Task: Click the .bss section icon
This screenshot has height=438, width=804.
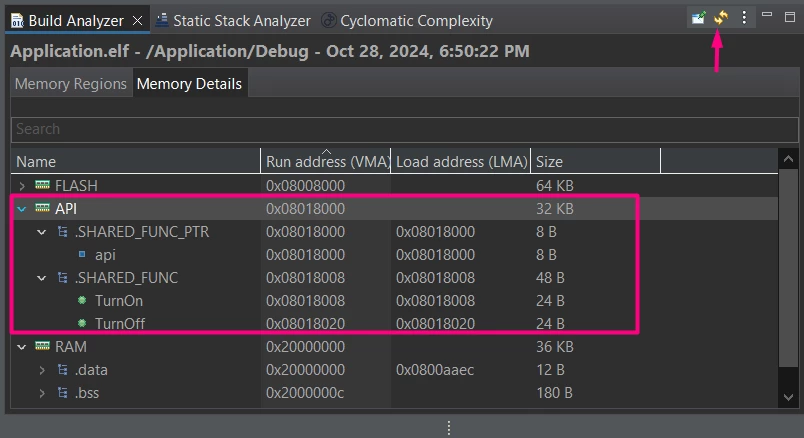Action: [x=63, y=393]
